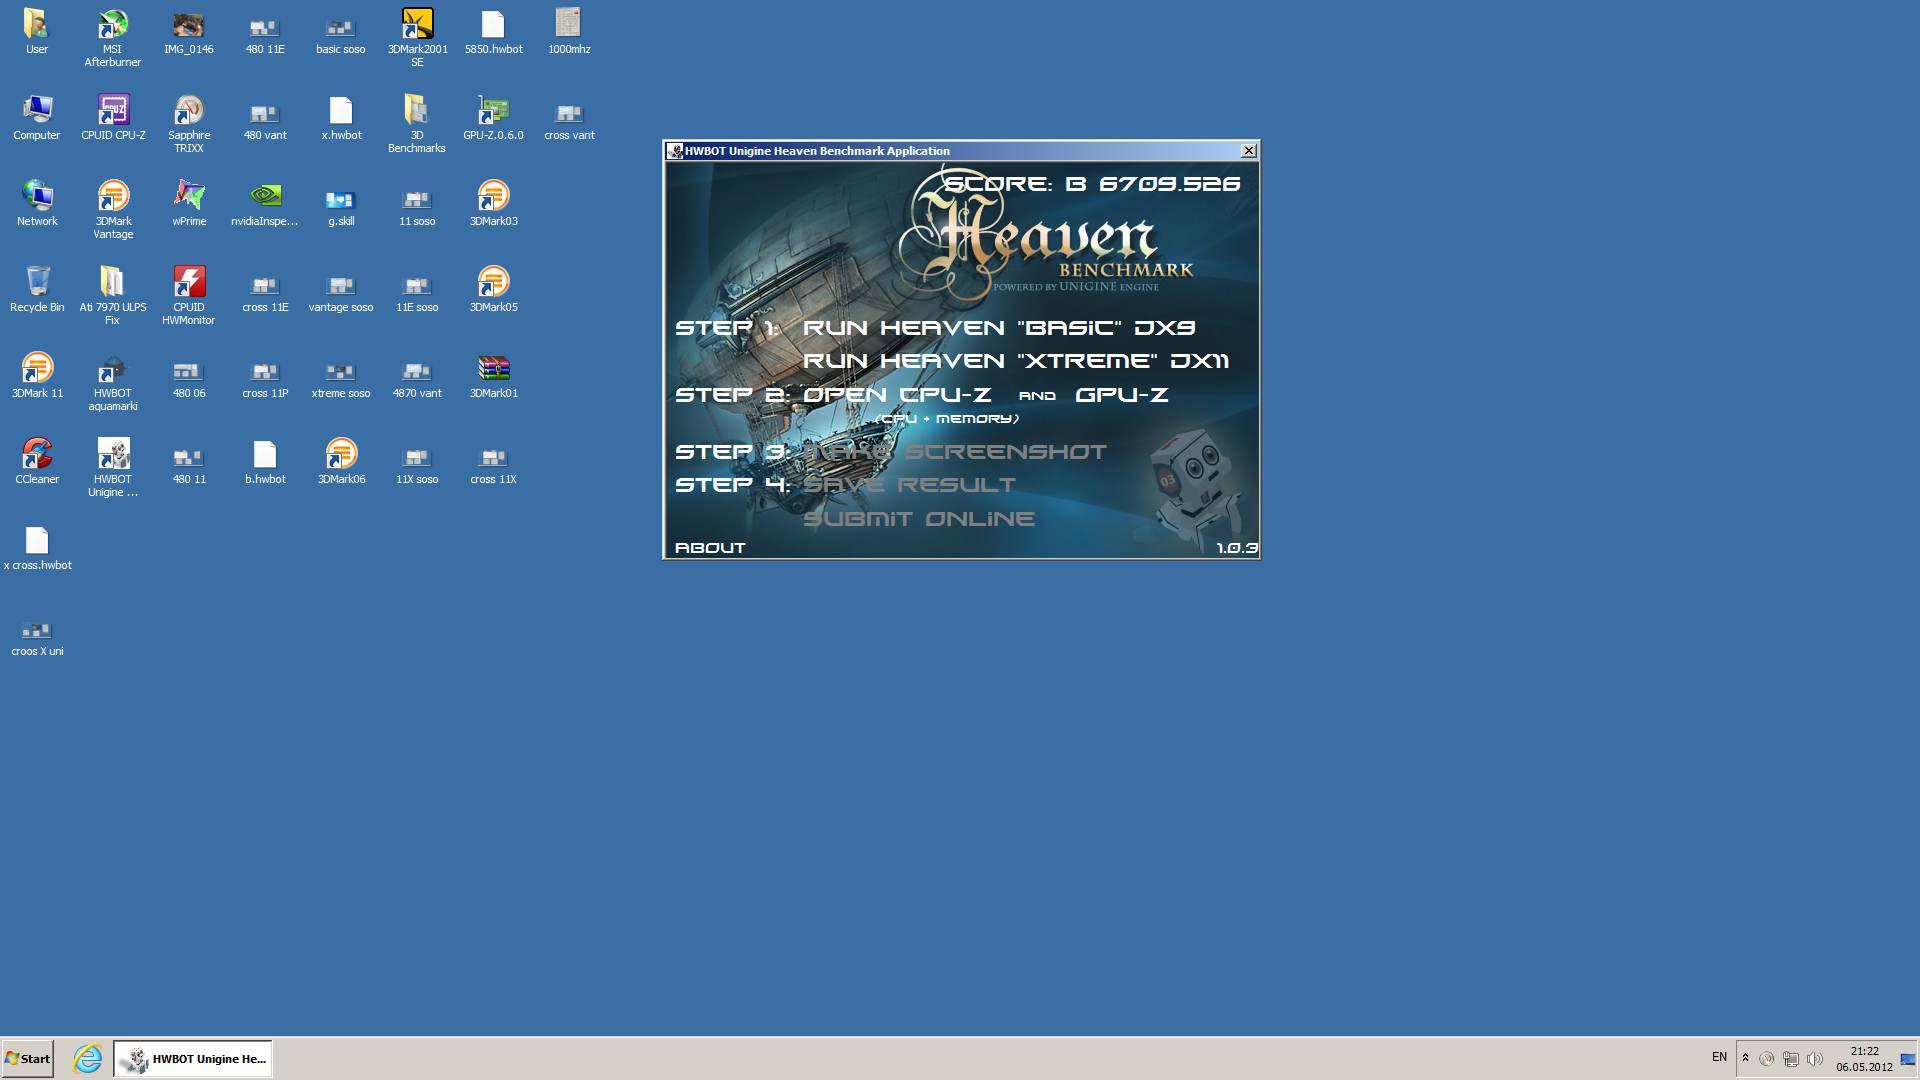Launch HWBOT Unigine desktop shortcut

[x=113, y=468]
